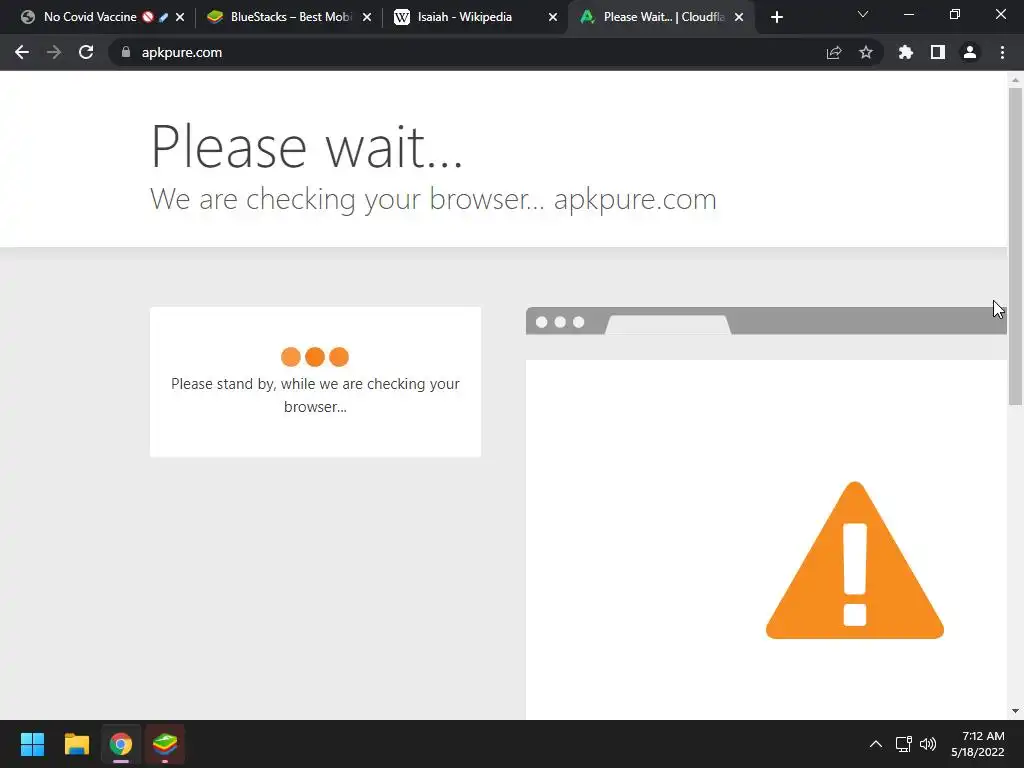
Task: Bookmark this tab with star icon
Action: 866,52
